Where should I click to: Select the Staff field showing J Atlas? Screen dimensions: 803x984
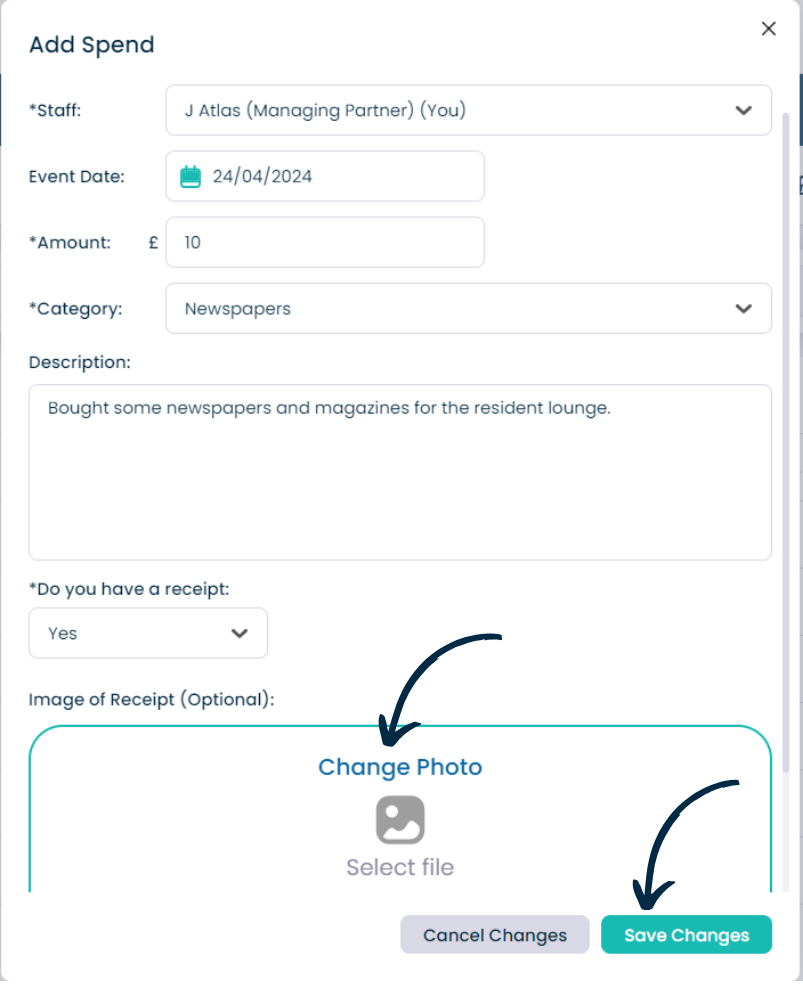coord(469,110)
